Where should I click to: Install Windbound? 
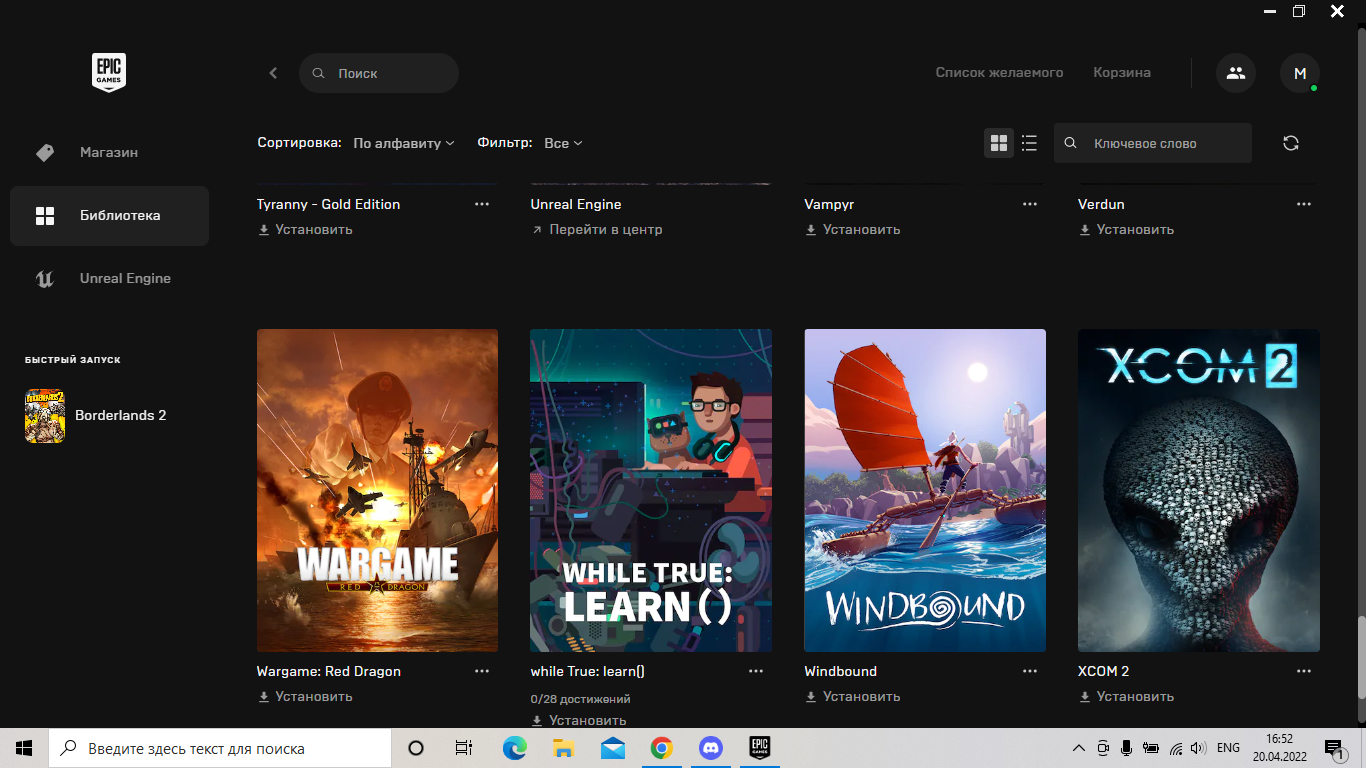(x=853, y=696)
